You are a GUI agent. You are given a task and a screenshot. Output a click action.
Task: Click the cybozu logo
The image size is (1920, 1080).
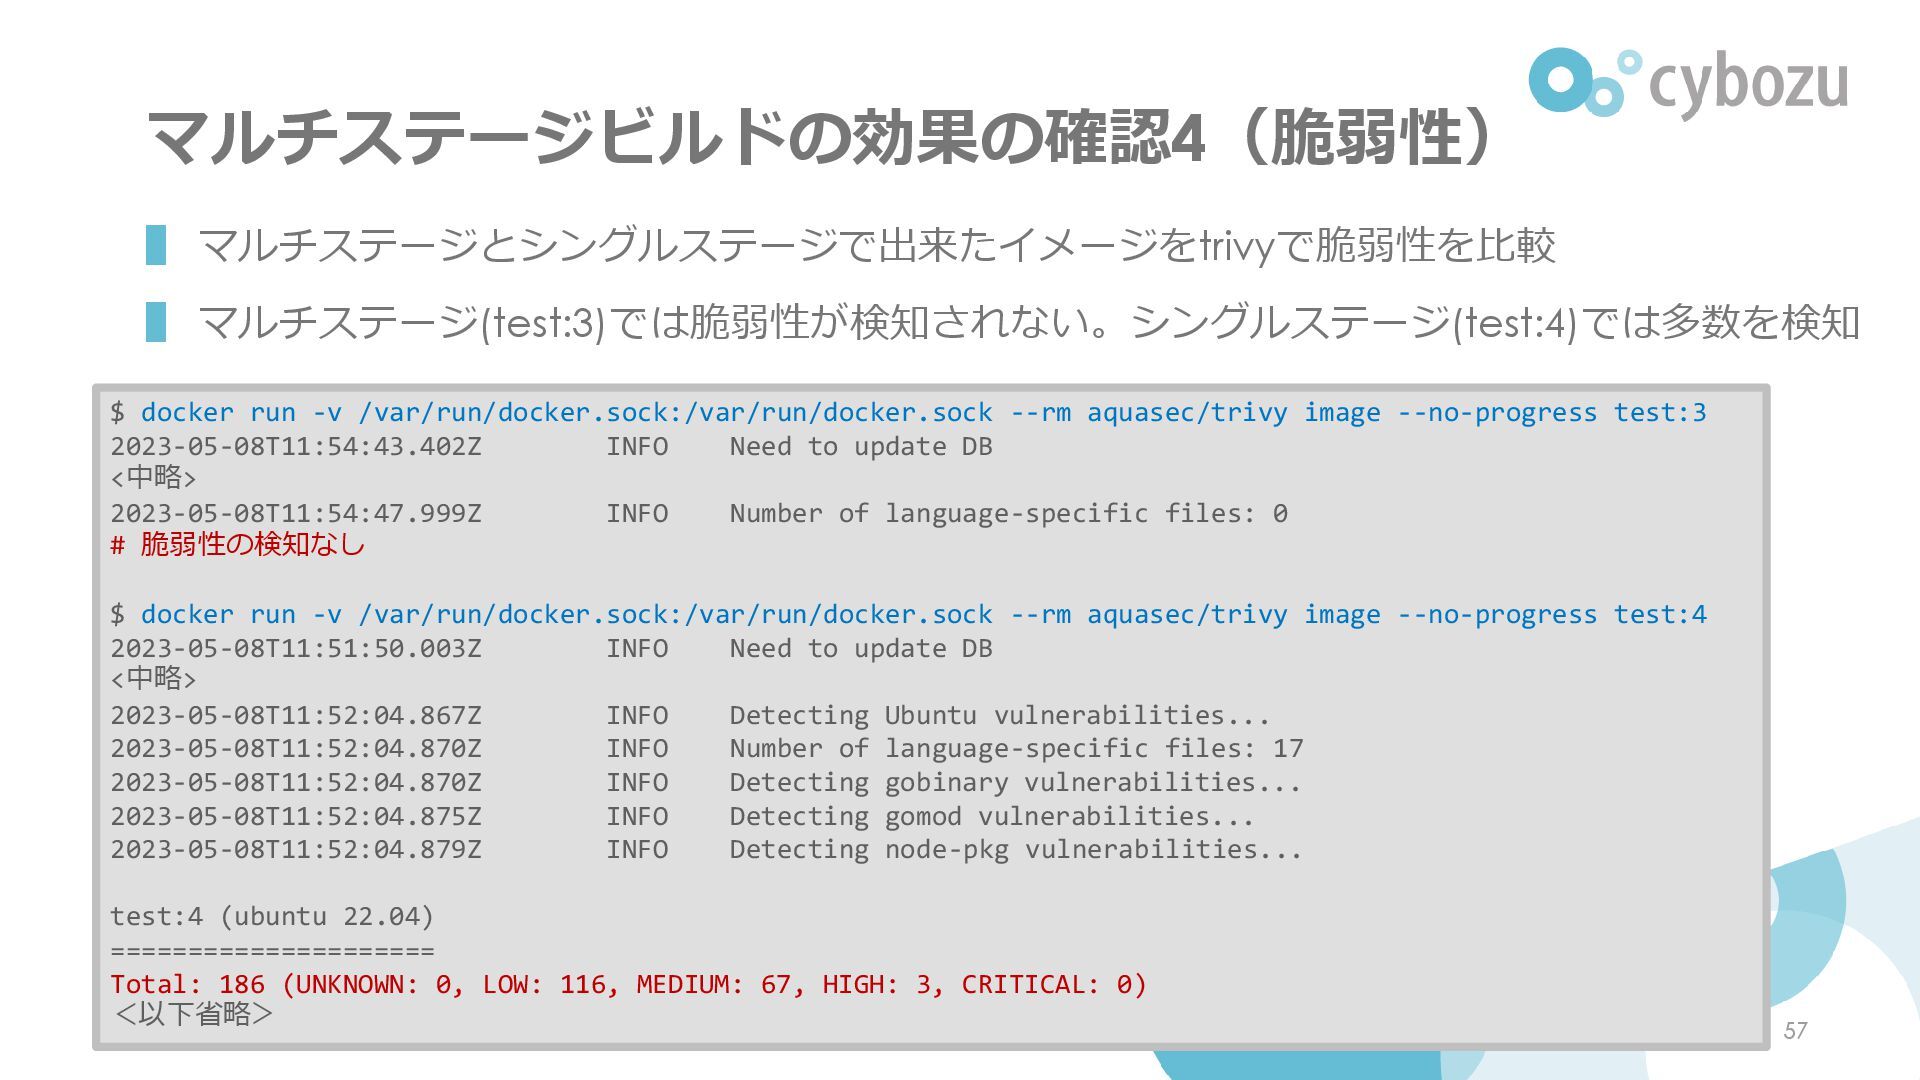point(1688,82)
